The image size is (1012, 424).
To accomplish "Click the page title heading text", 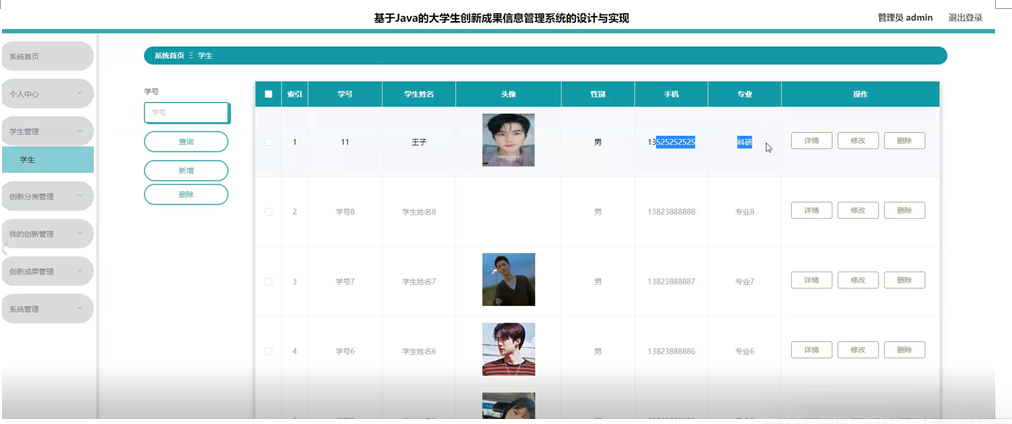I will click(501, 18).
